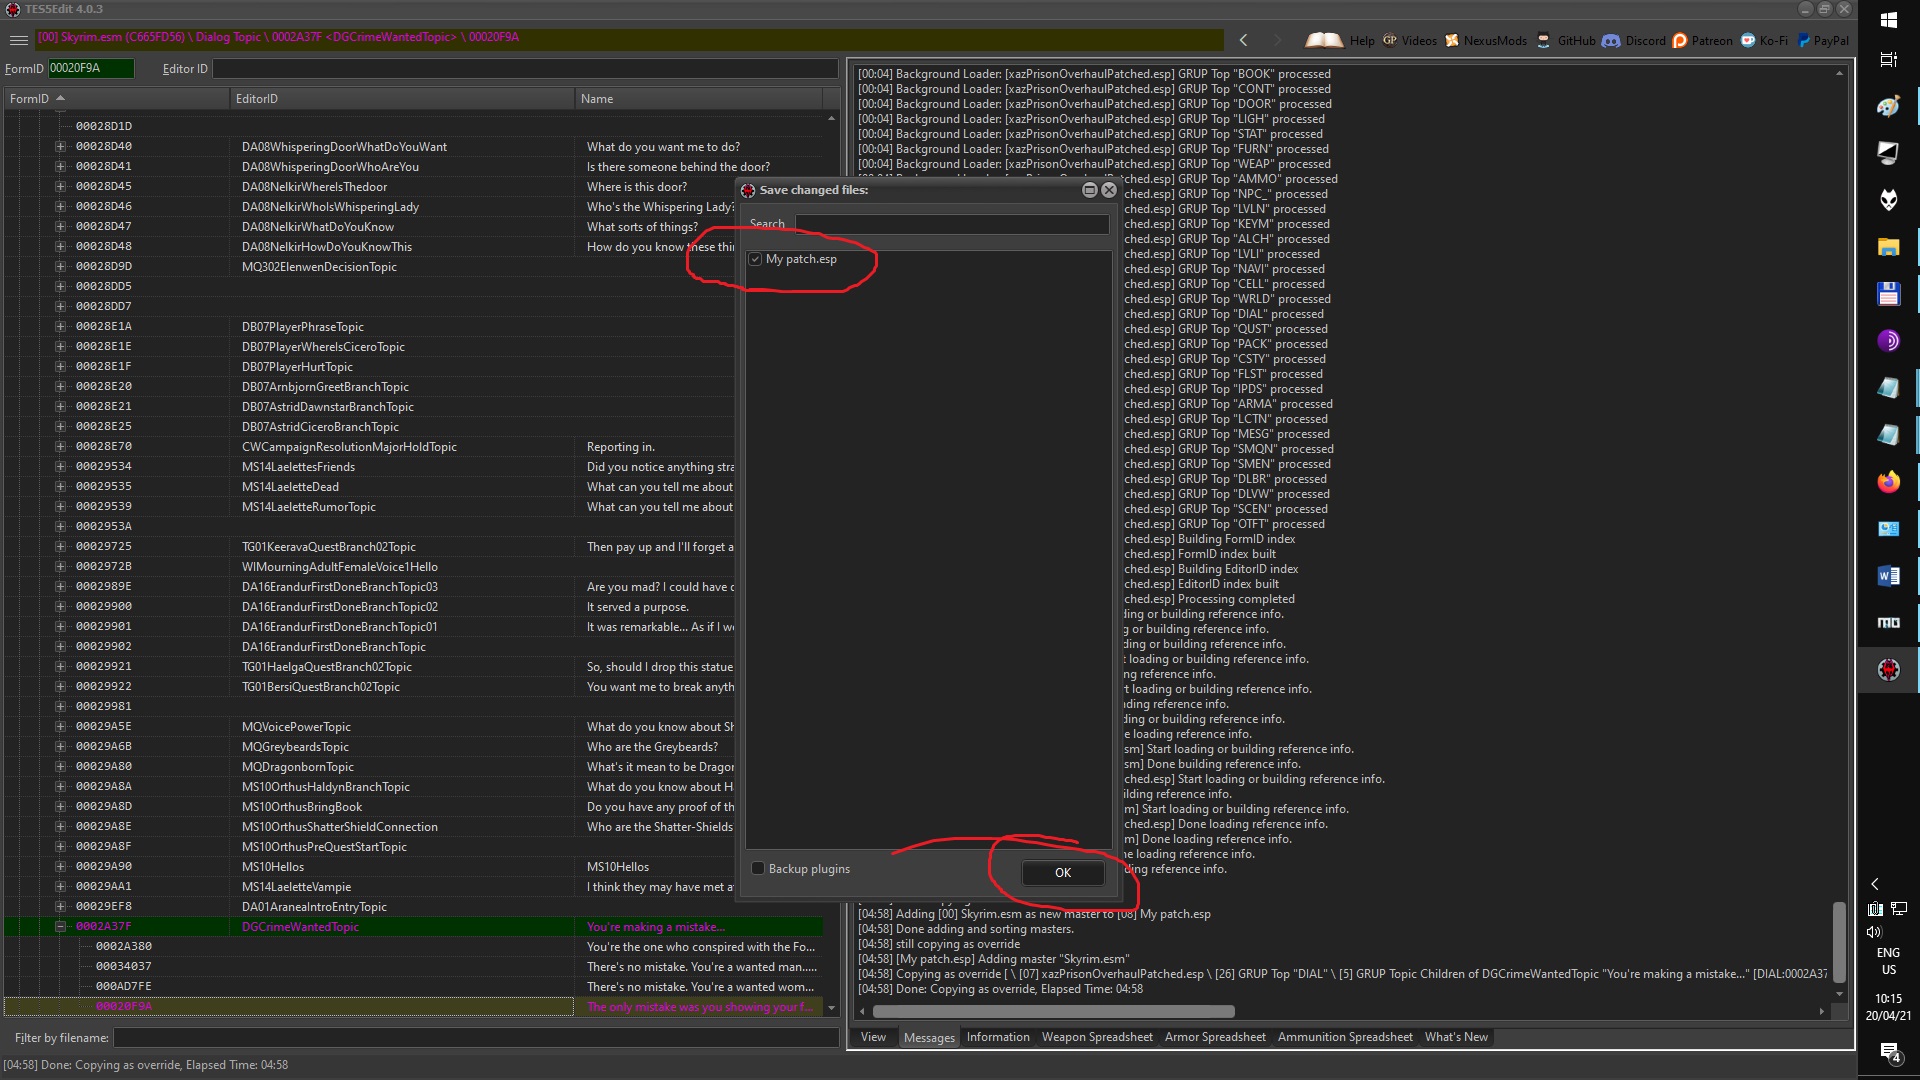Open the What's New tab
Screen dimensions: 1920x1080
point(1456,1037)
